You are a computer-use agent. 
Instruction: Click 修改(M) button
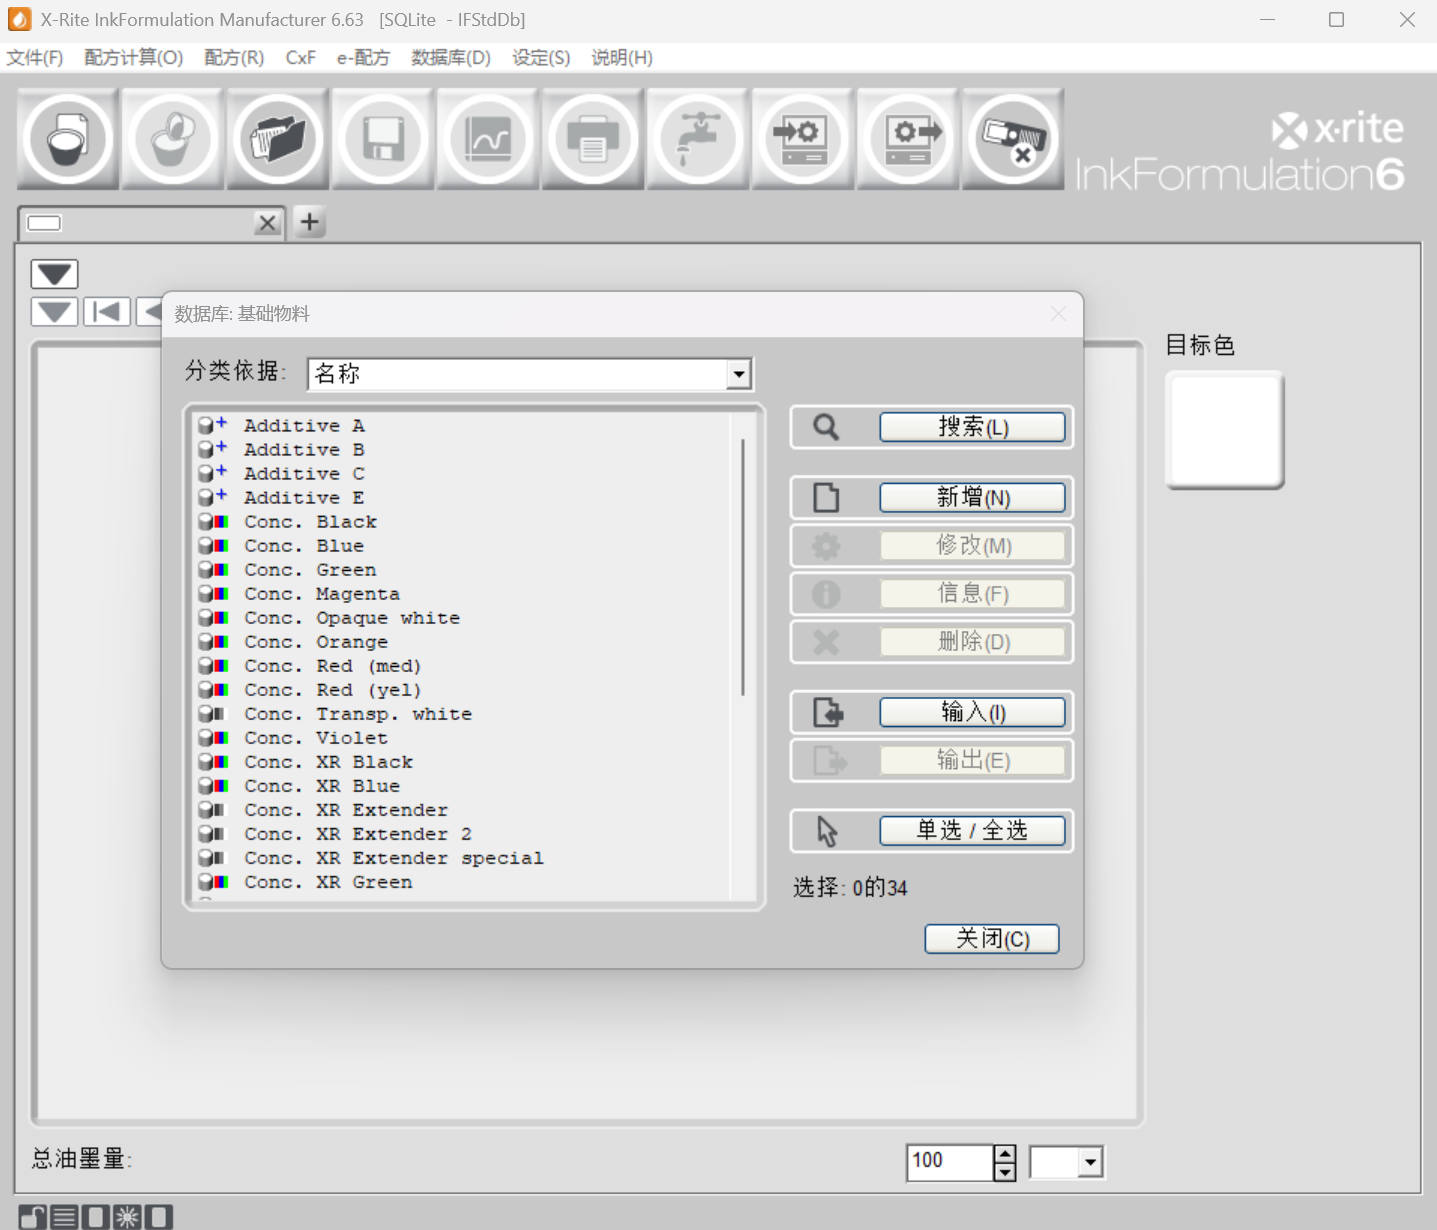pyautogui.click(x=972, y=546)
